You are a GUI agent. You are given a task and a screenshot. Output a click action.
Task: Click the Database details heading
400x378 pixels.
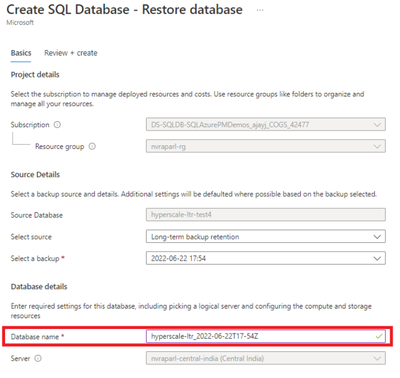click(x=39, y=287)
